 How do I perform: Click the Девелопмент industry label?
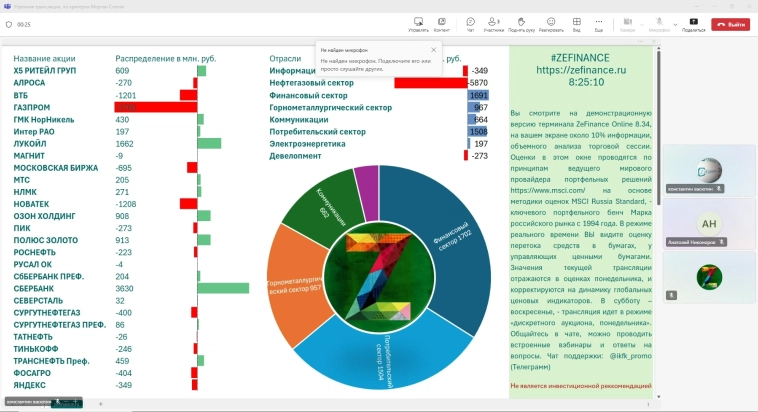295,156
